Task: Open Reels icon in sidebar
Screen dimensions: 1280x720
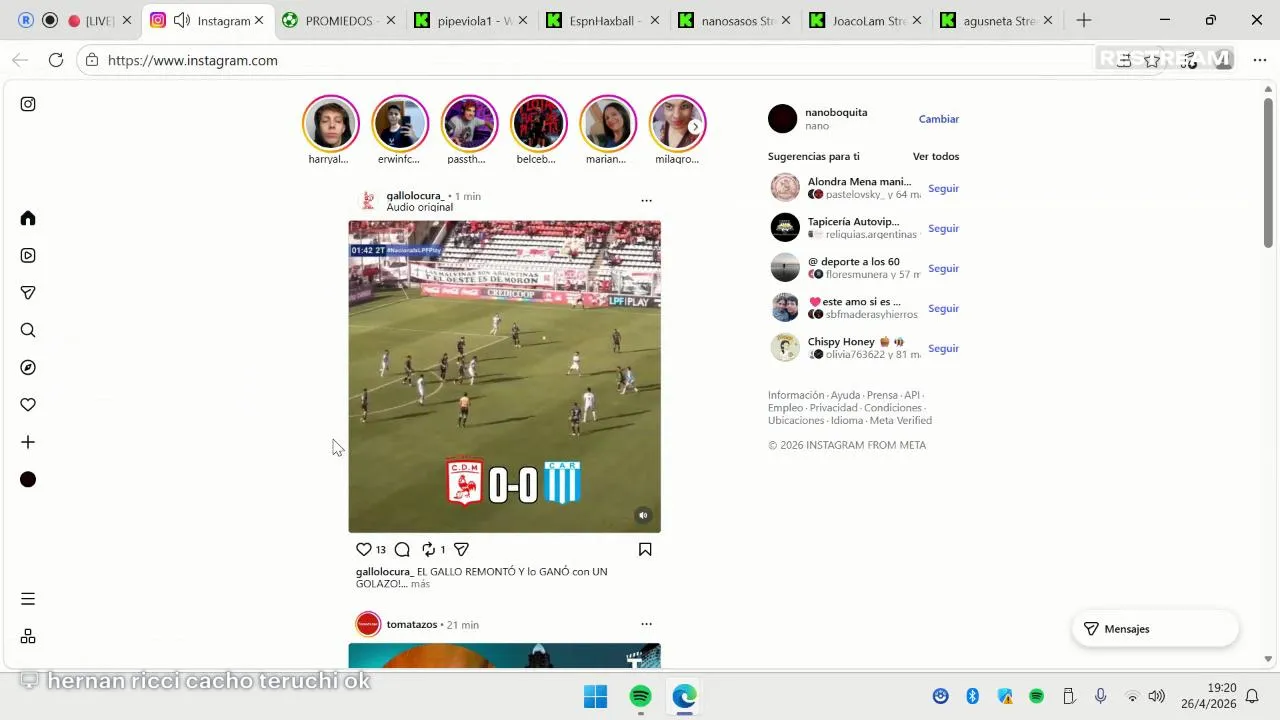Action: click(28, 255)
